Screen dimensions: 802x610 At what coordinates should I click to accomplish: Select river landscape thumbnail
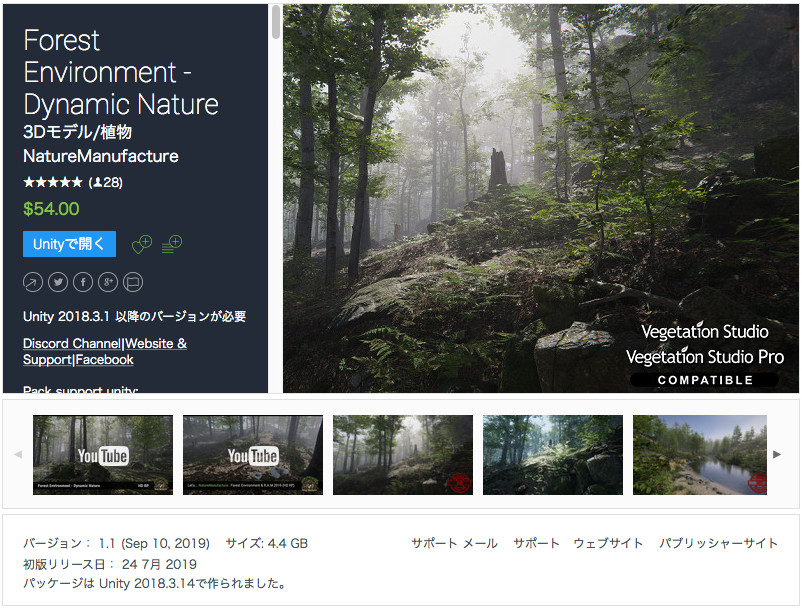click(700, 455)
